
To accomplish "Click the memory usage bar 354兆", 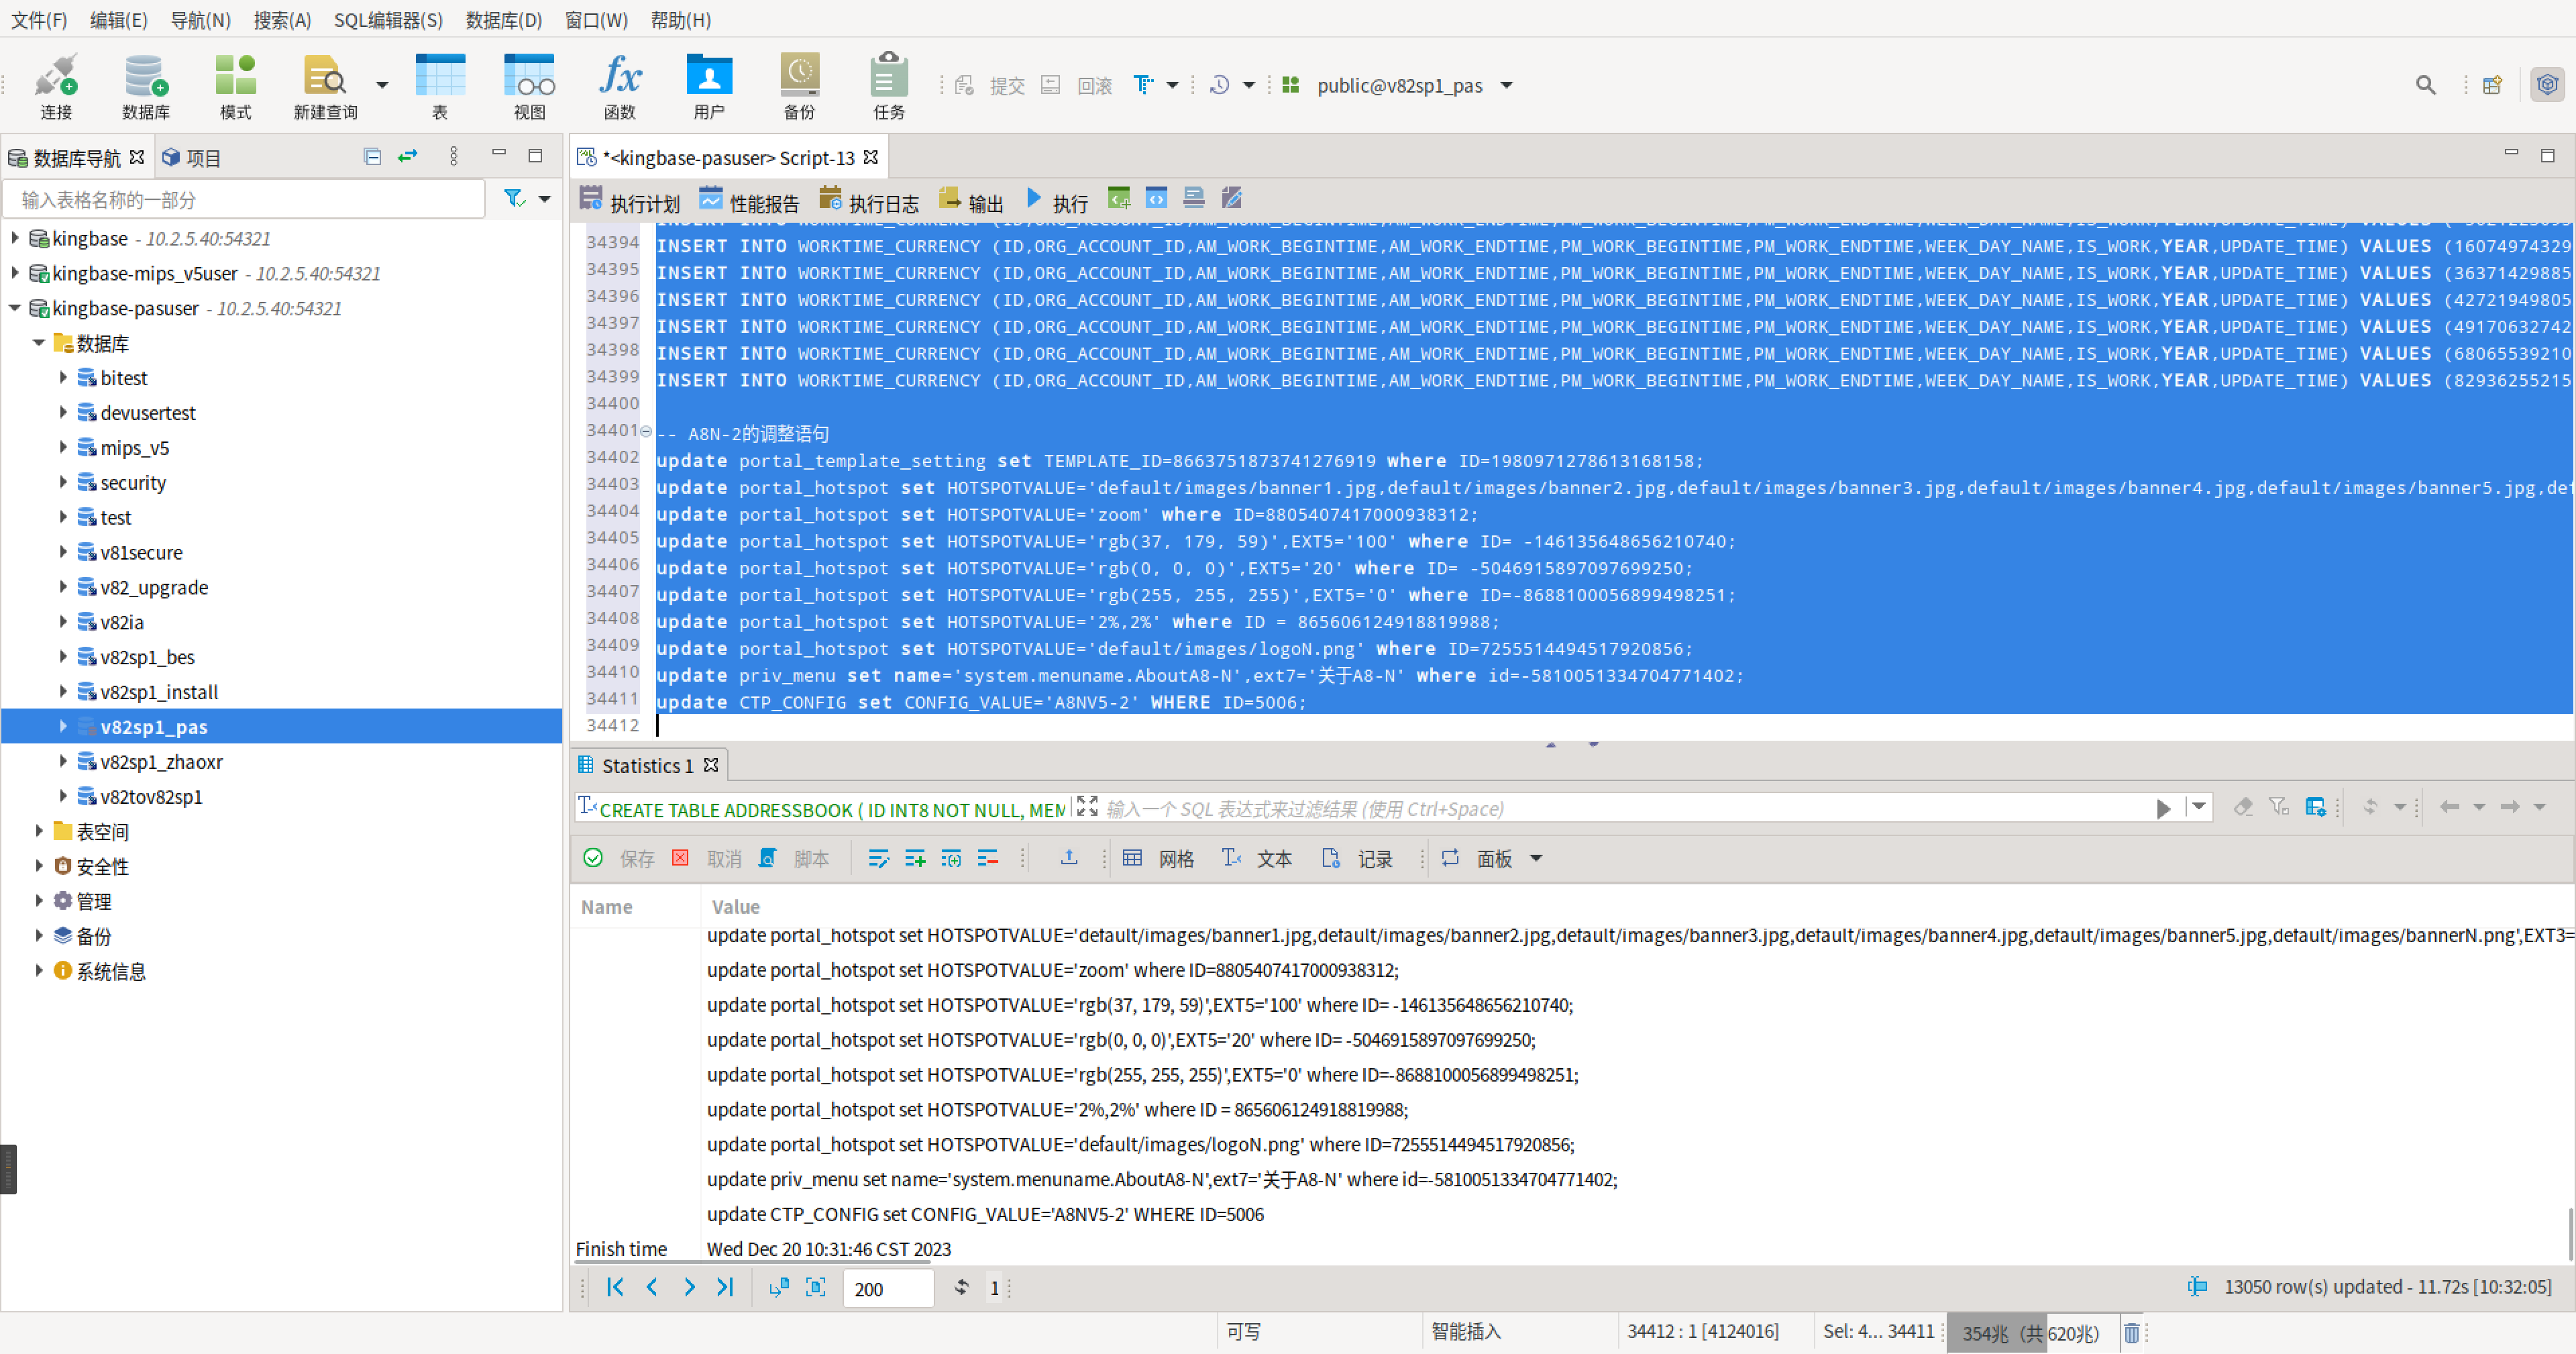I will [2029, 1333].
